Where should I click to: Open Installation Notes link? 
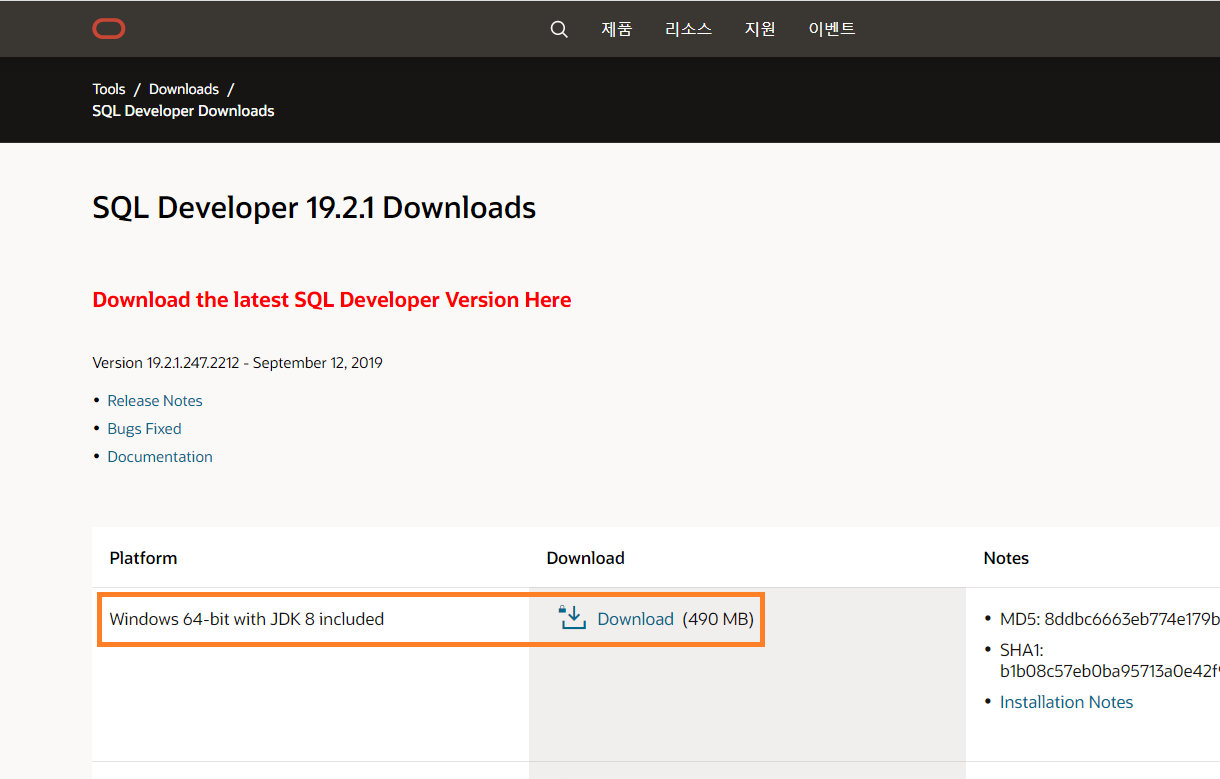pyautogui.click(x=1066, y=702)
